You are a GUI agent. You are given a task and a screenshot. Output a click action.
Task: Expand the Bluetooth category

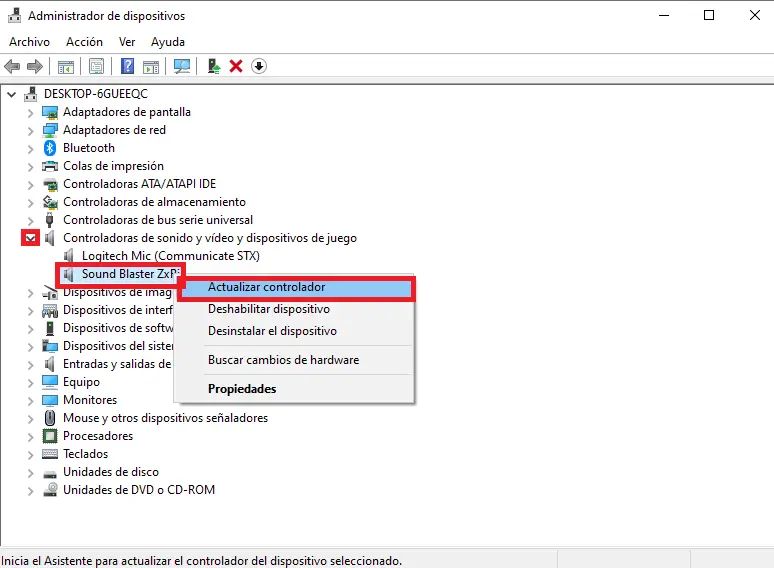(x=31, y=149)
